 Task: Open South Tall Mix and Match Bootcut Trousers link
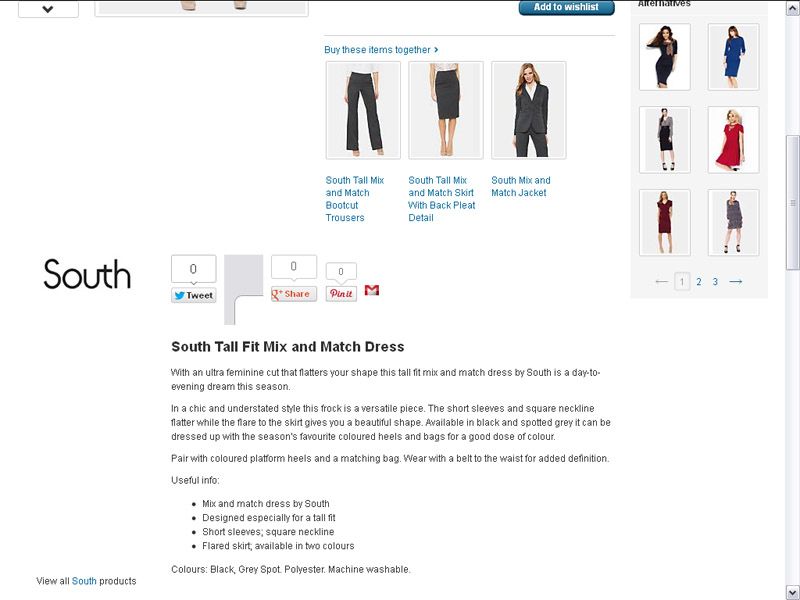tap(355, 199)
